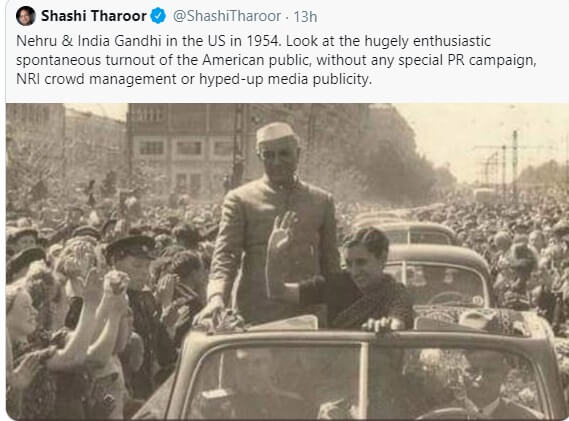Open the @ShashiTharoor handle link
569x421 pixels.
(227, 16)
